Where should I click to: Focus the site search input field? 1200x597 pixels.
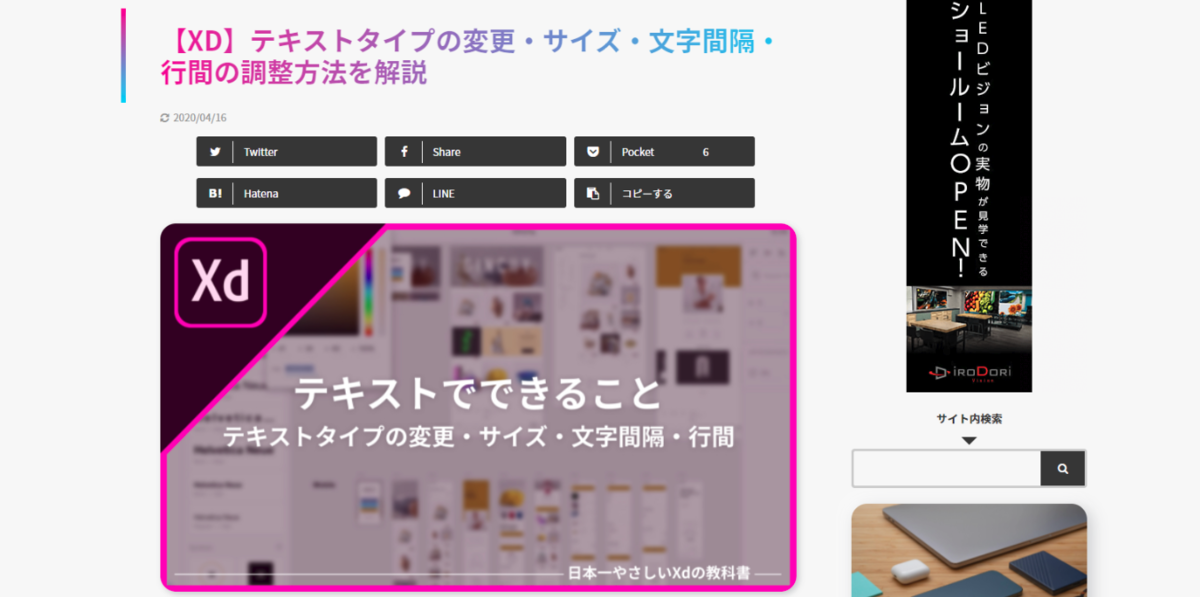pos(947,468)
